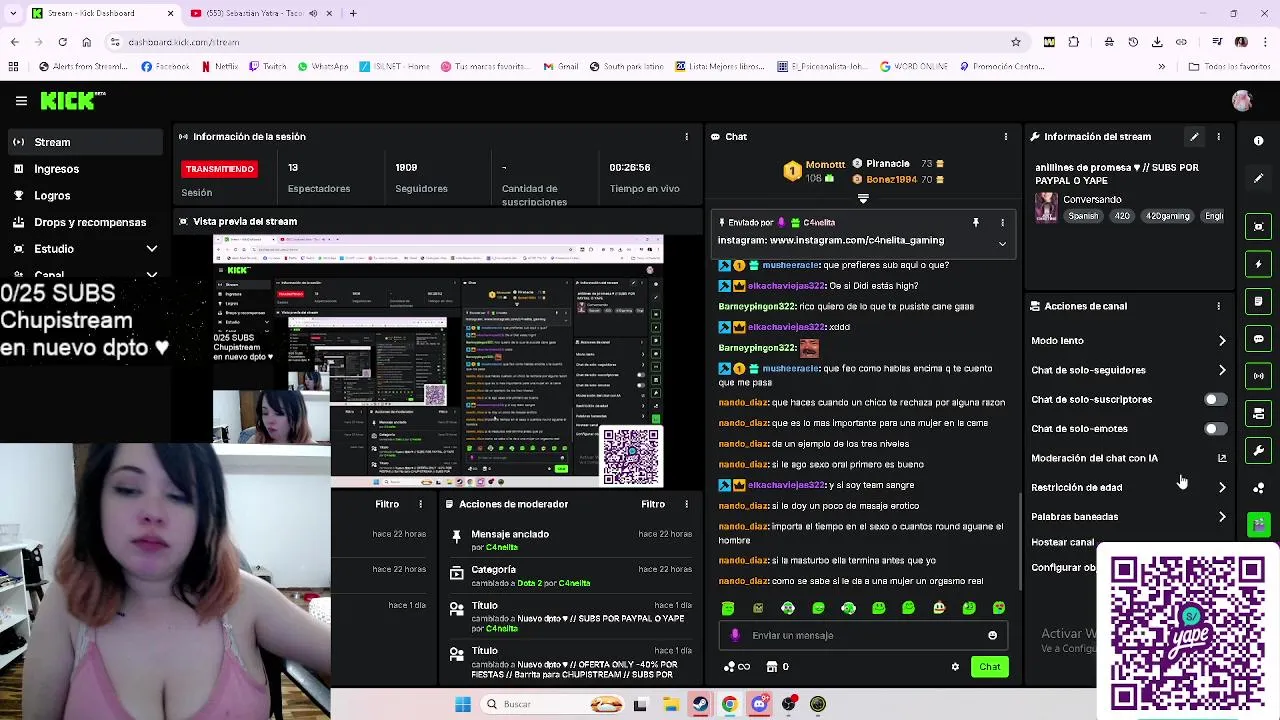The width and height of the screenshot is (1280, 720).
Task: Click the lightning bolt sidebar icon
Action: tap(1259, 264)
